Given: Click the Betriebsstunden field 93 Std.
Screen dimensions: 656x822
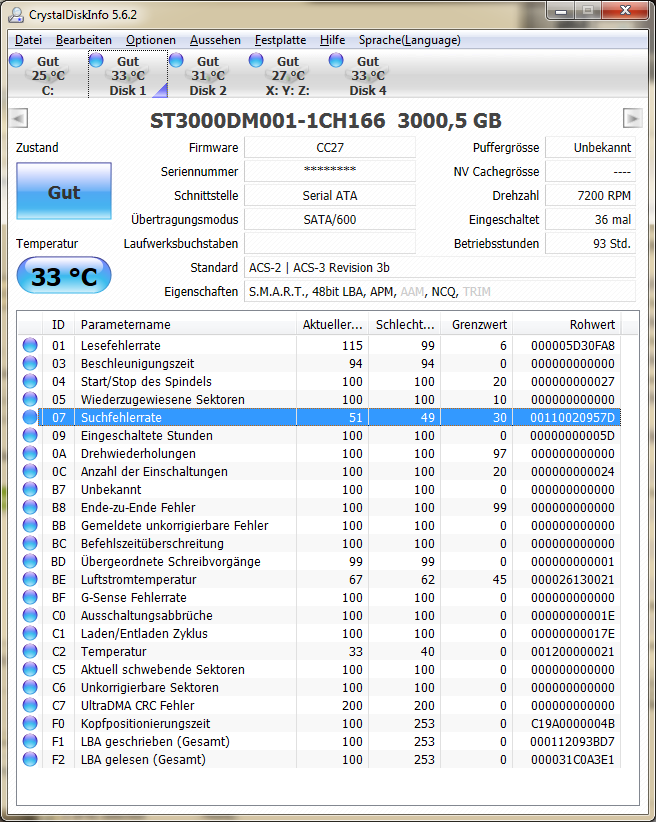Looking at the screenshot, I should (590, 244).
